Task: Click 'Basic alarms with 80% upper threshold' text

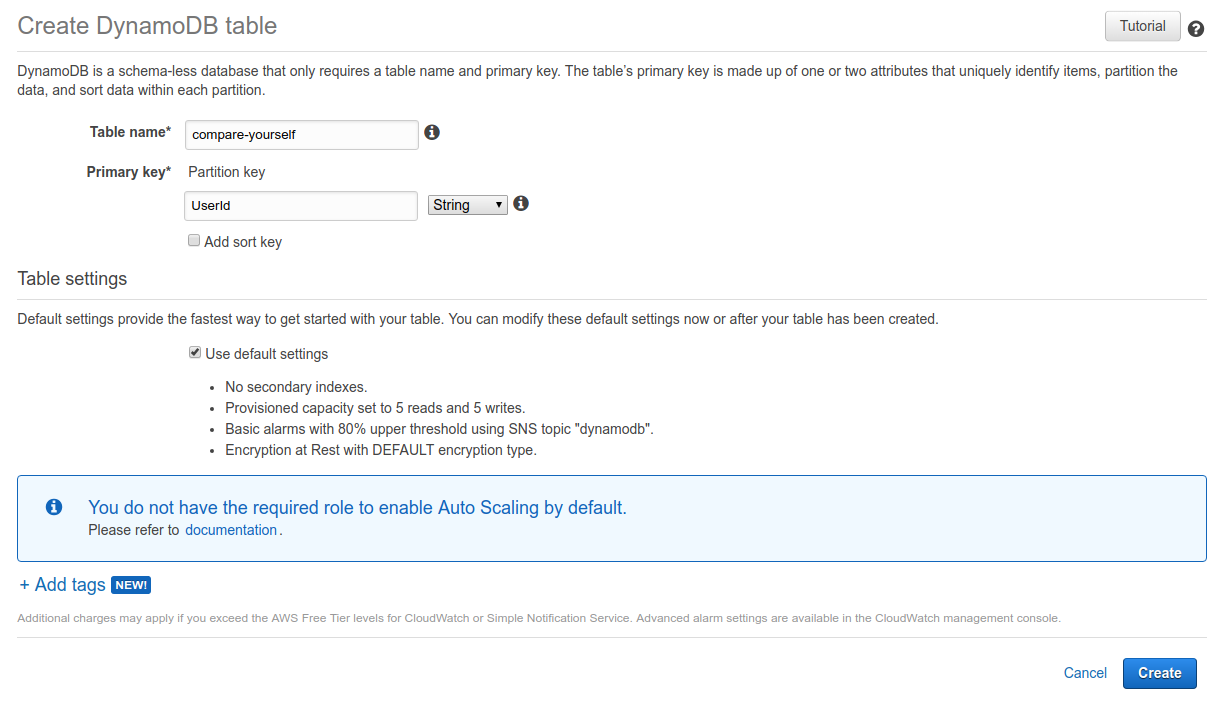Action: coord(439,429)
